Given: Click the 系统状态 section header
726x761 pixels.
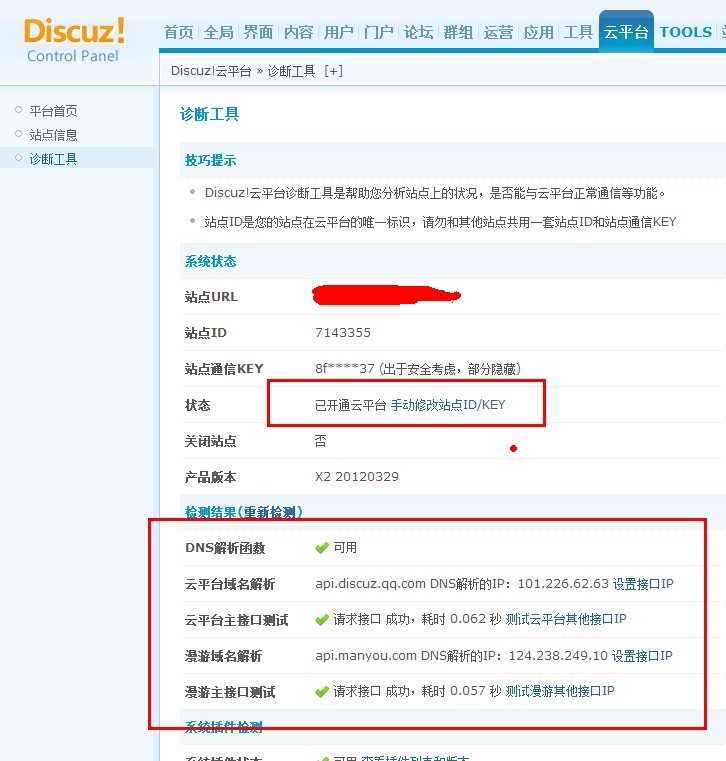Looking at the screenshot, I should (210, 262).
